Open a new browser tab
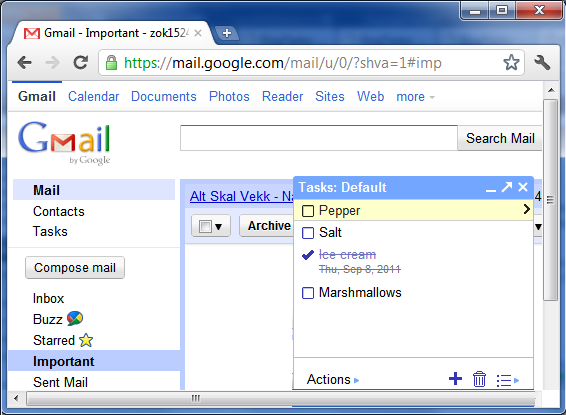 [226, 33]
